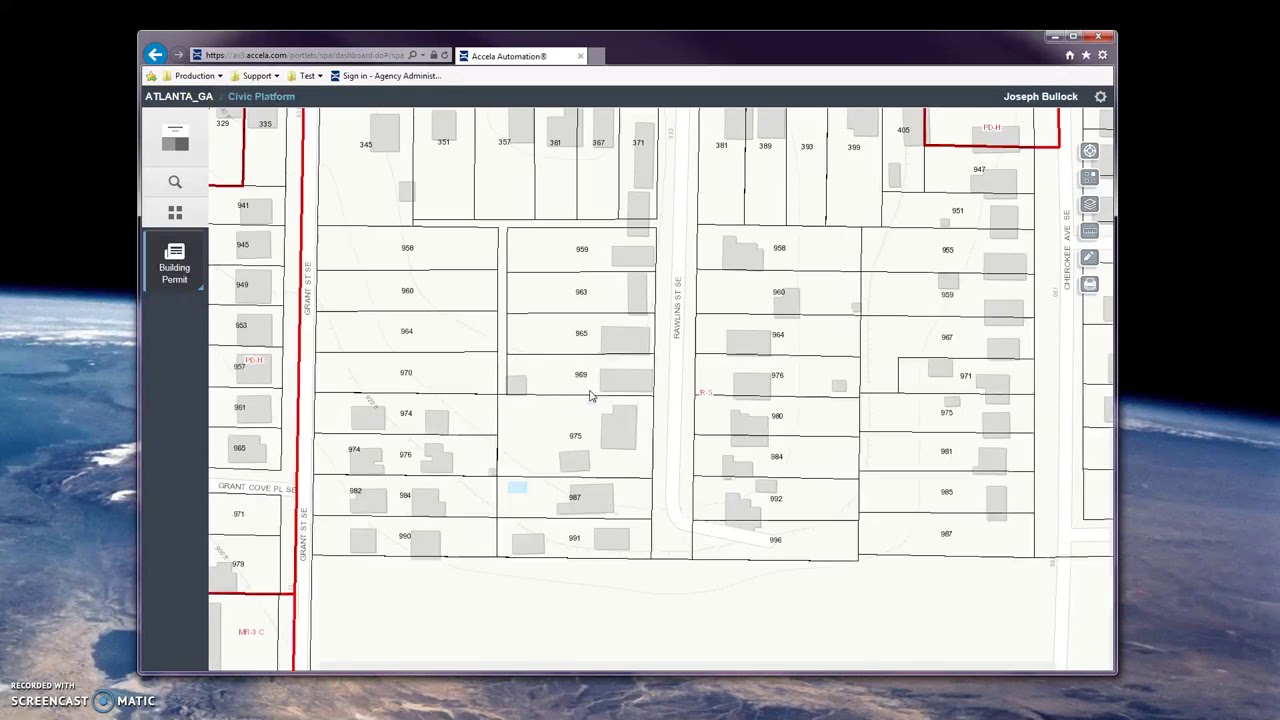Viewport: 1280px width, 720px height.
Task: Click the address bar search magnifier
Action: tap(412, 56)
